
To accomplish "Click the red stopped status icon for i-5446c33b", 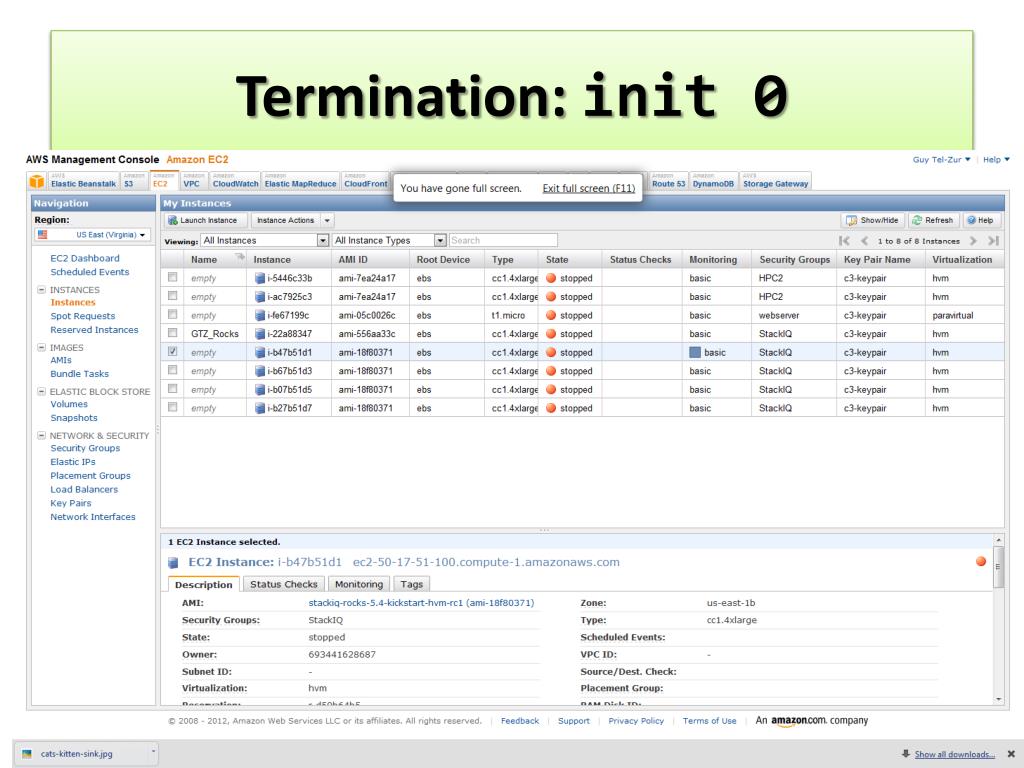I will [551, 278].
